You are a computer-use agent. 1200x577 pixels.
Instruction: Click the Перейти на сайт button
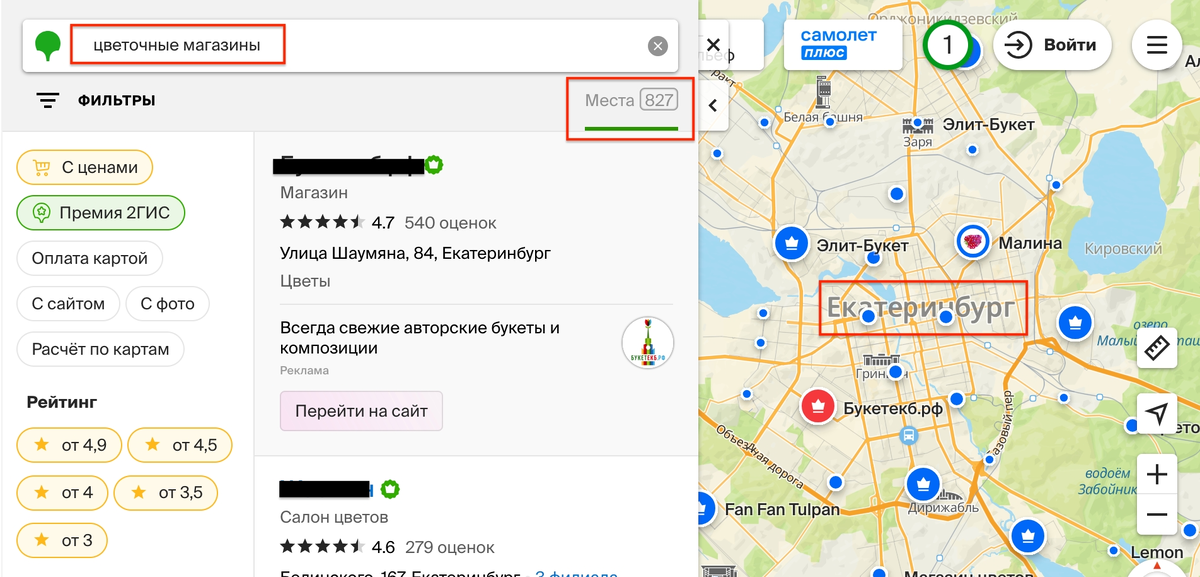click(x=361, y=411)
